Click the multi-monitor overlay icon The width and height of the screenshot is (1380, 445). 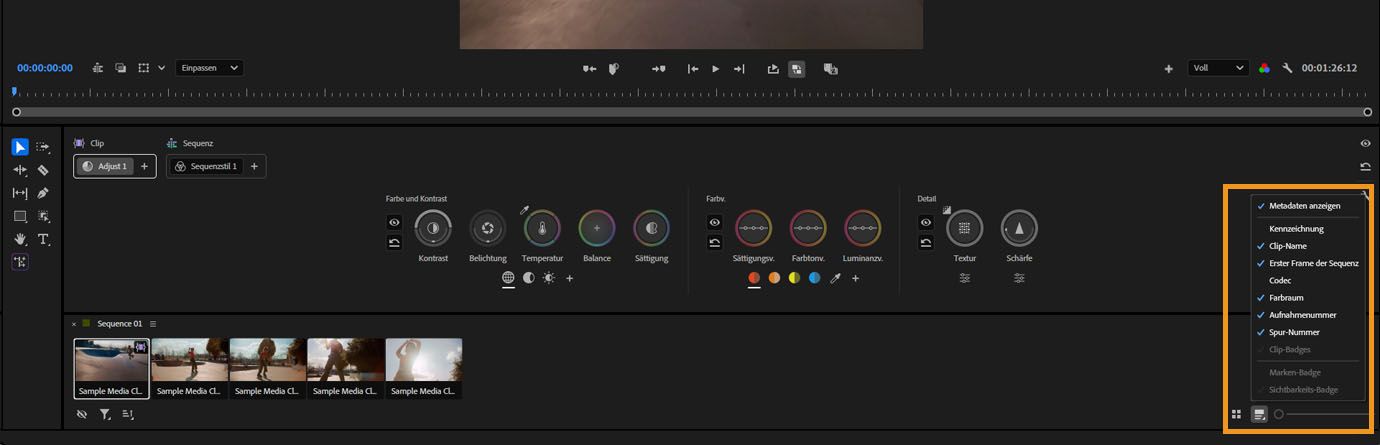click(121, 68)
